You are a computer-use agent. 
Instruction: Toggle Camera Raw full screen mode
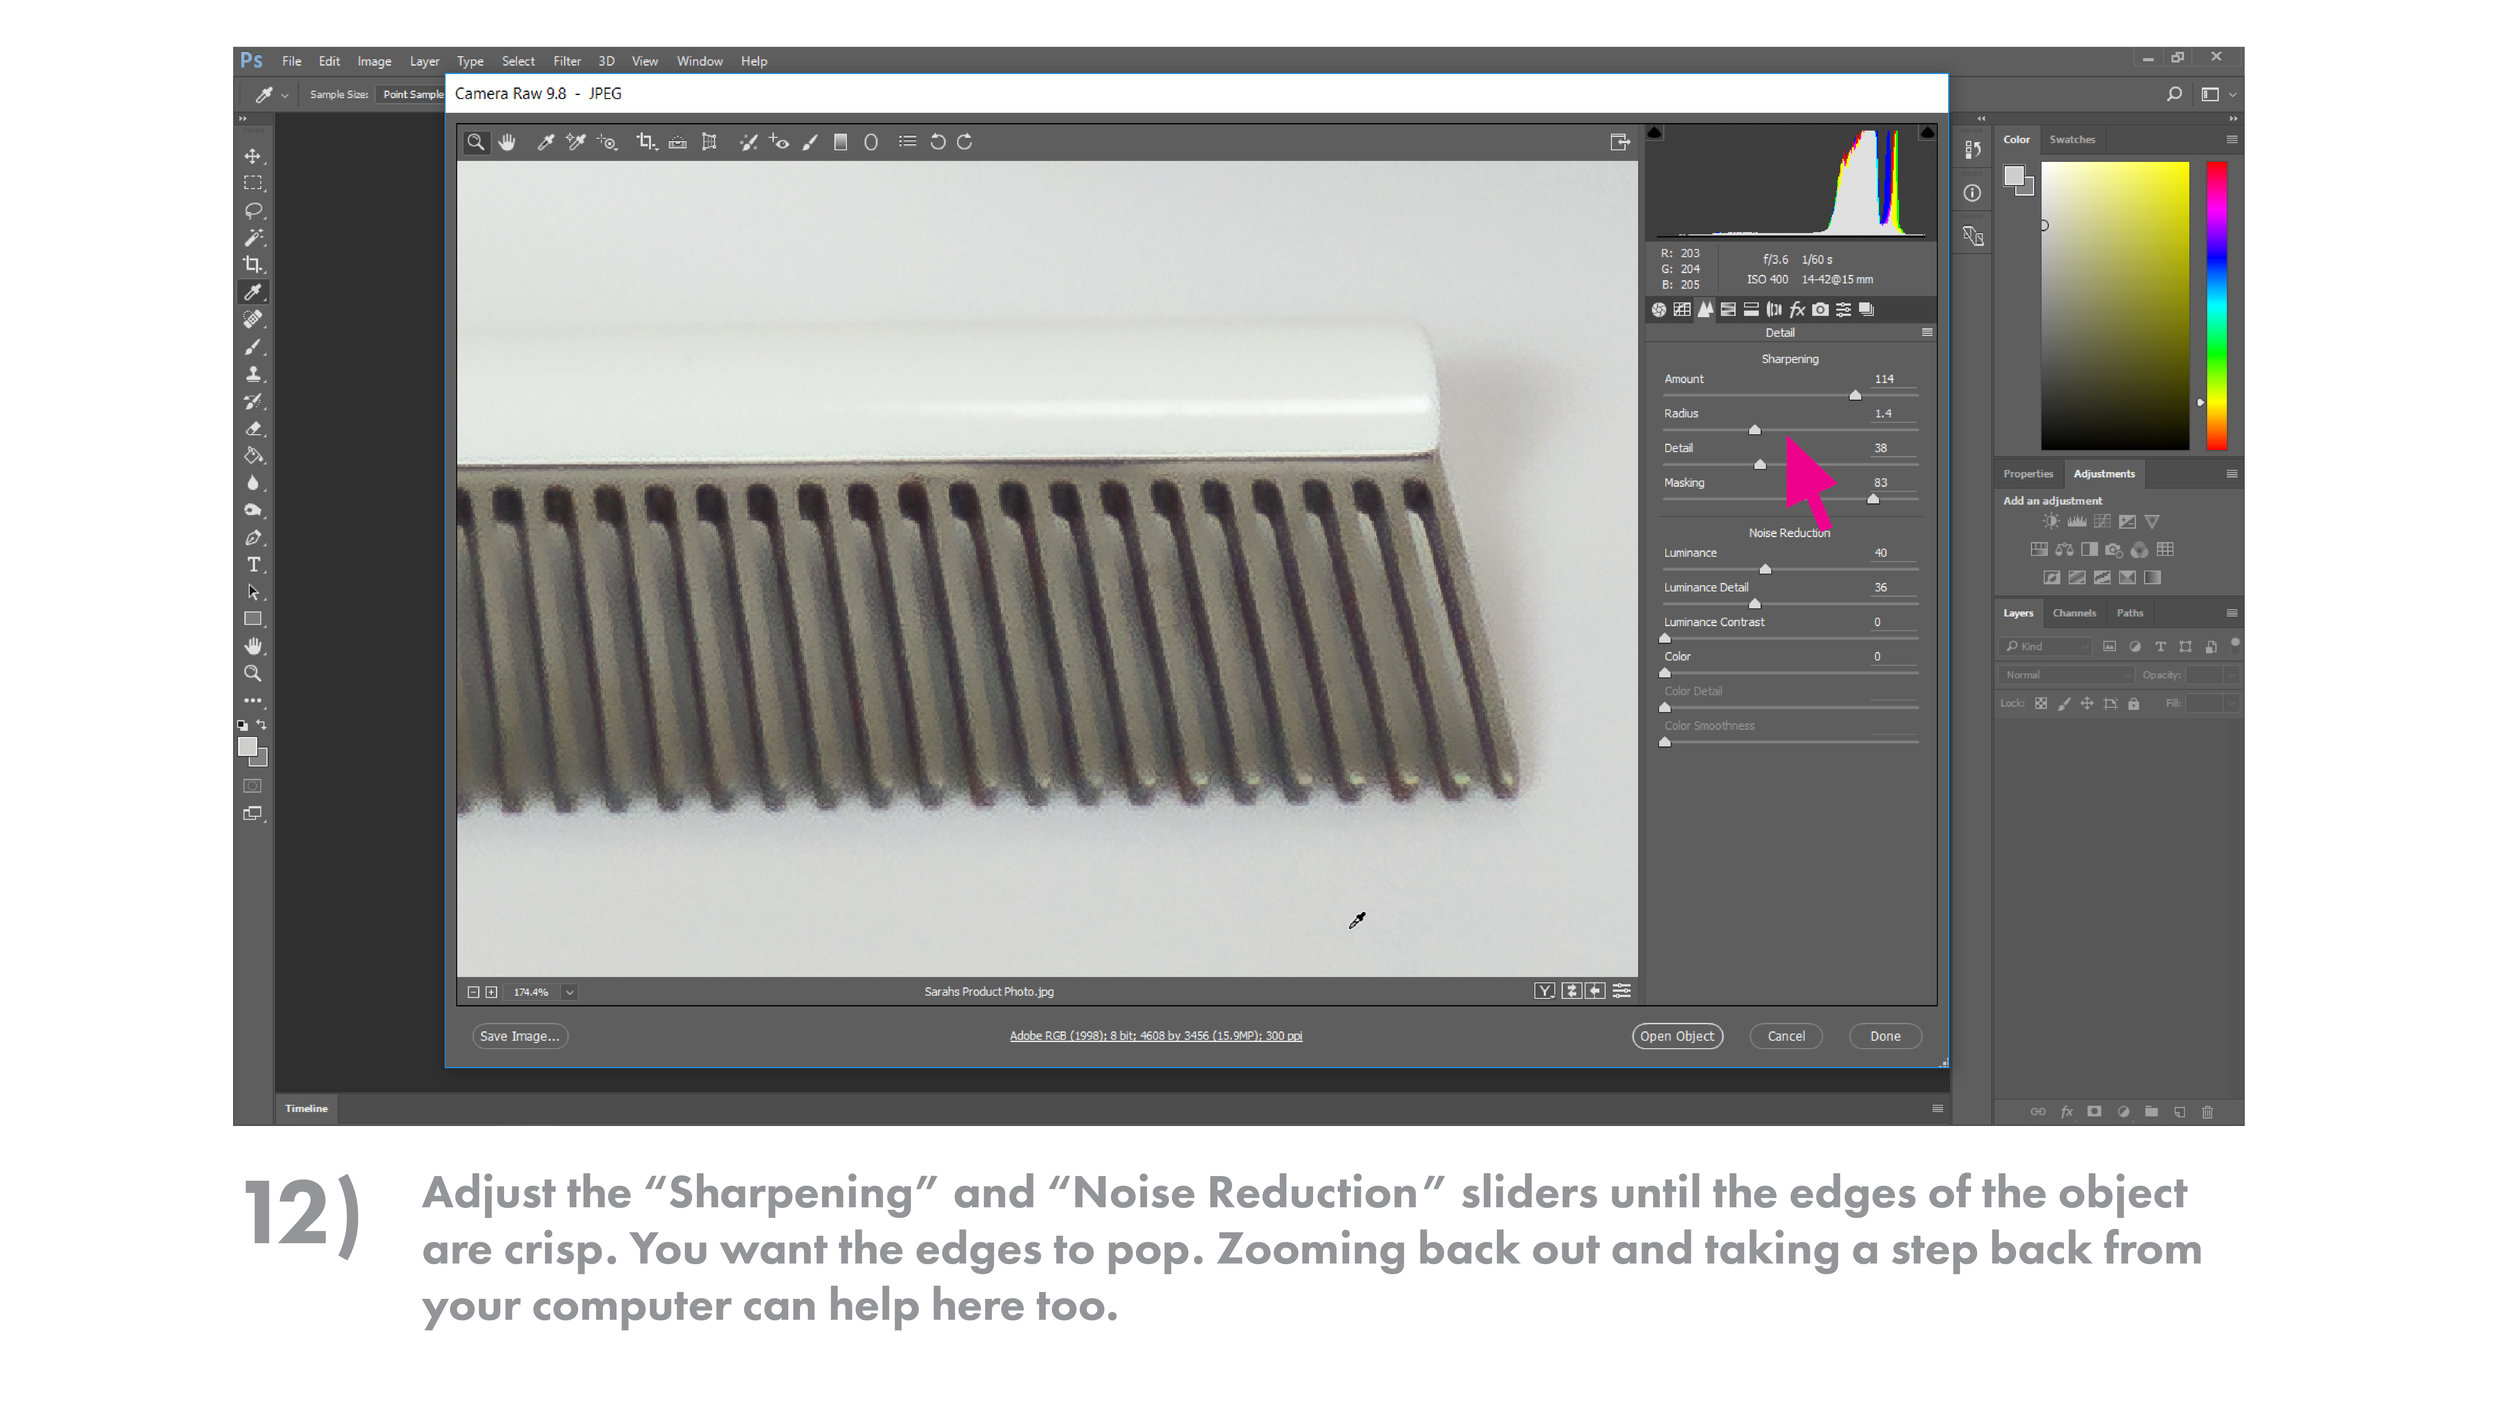tap(1620, 142)
